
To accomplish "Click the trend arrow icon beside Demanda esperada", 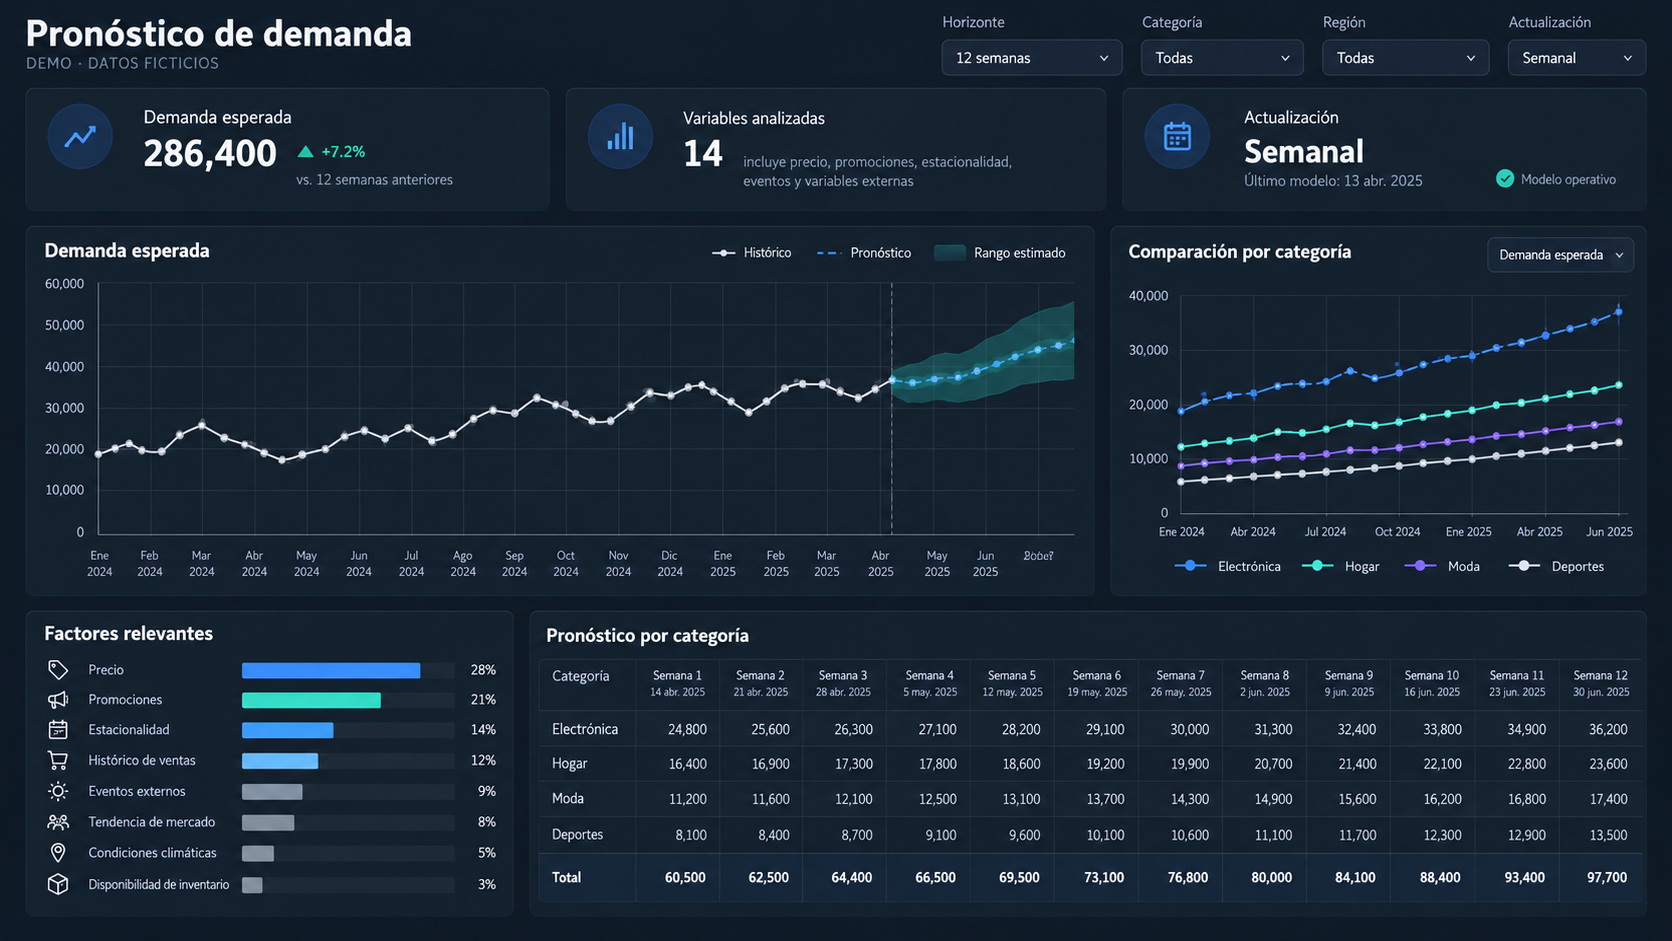I will [80, 136].
